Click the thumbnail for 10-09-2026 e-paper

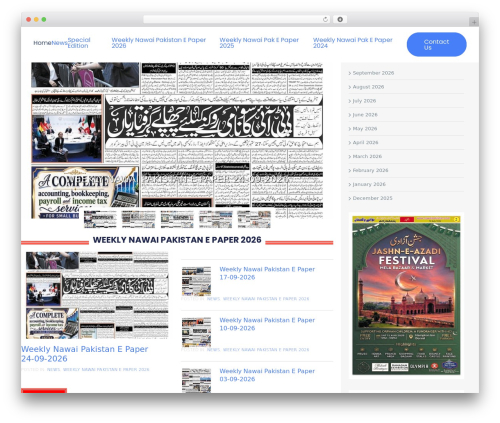click(196, 332)
